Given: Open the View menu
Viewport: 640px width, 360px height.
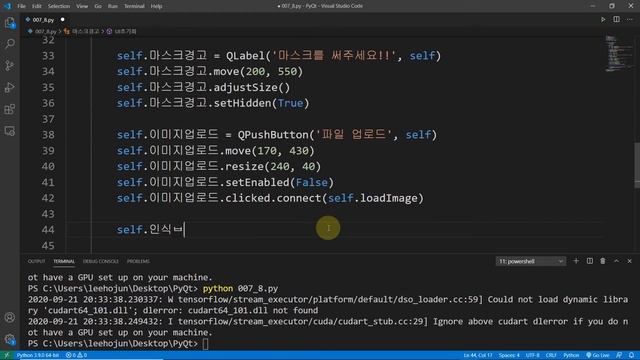Looking at the screenshot, I should click(x=82, y=6).
